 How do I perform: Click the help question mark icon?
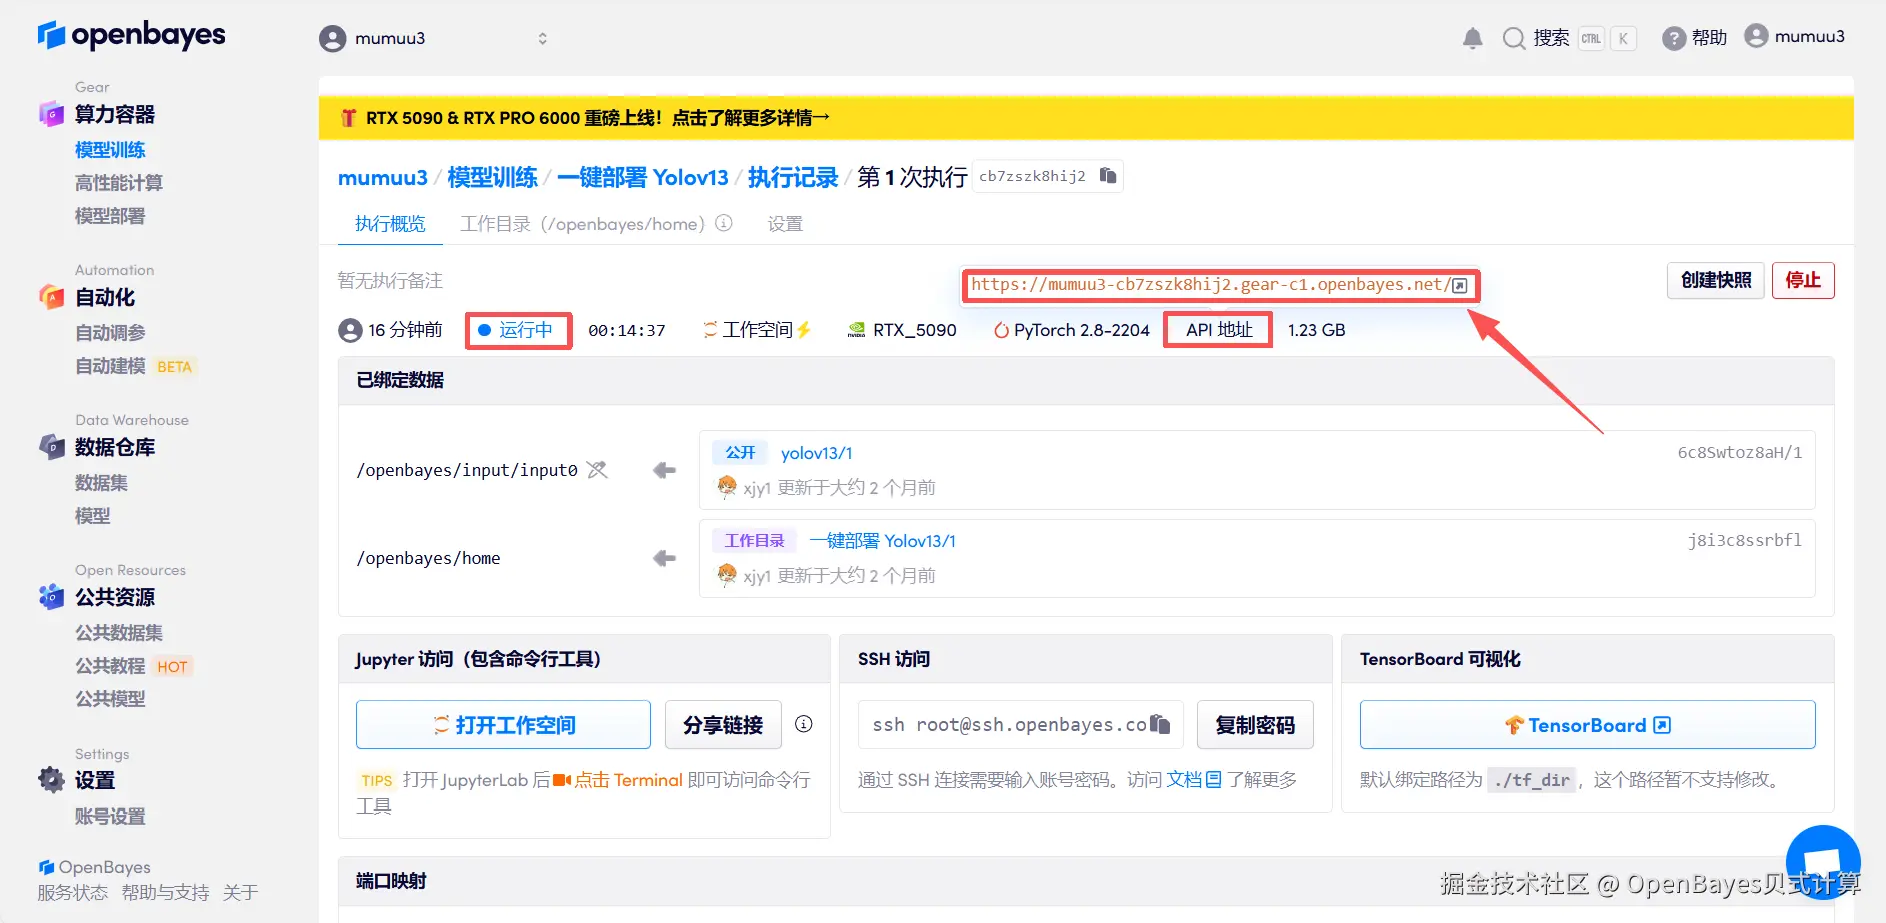1673,37
